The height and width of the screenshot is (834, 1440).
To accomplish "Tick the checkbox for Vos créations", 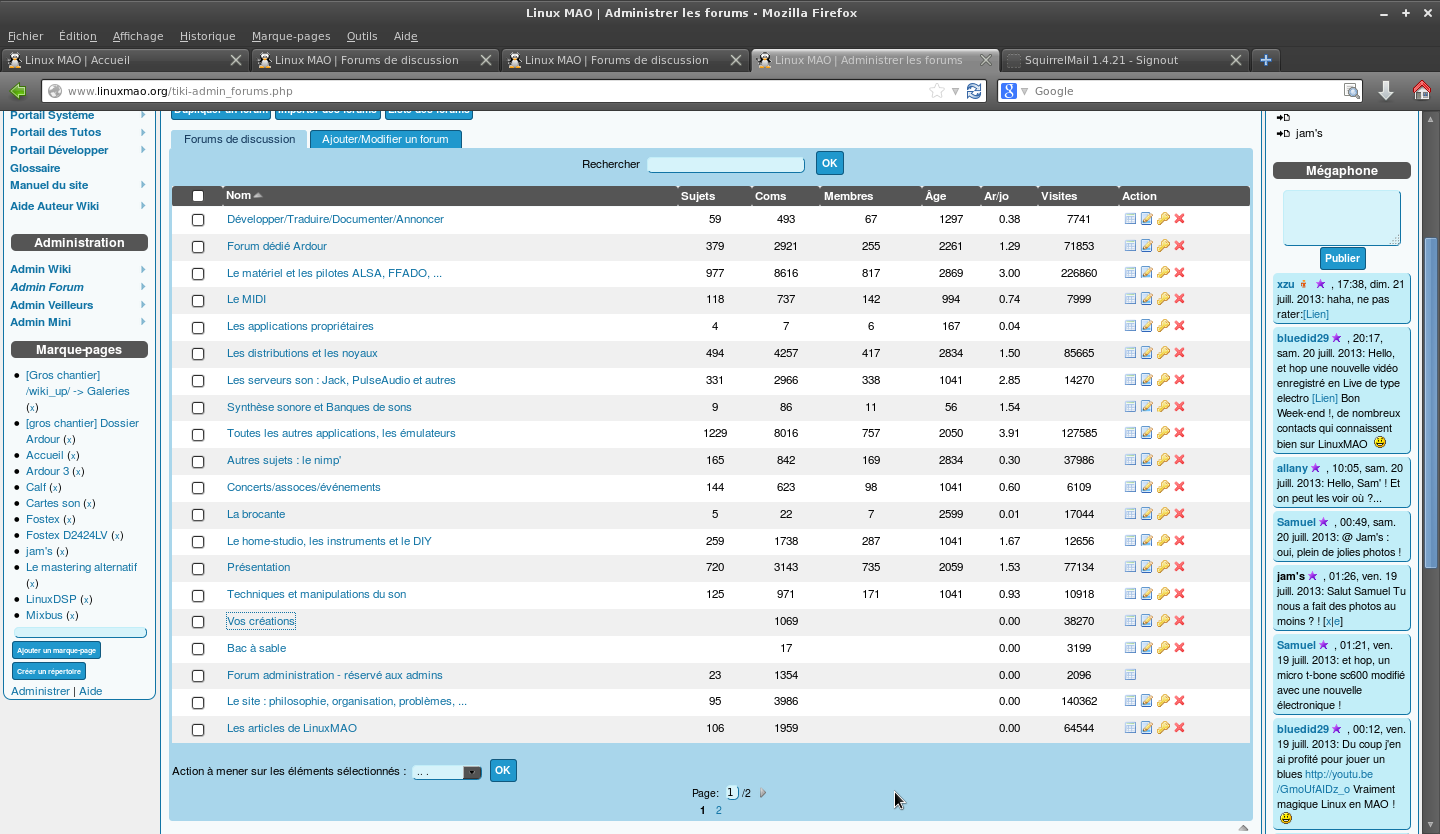I will click(198, 622).
